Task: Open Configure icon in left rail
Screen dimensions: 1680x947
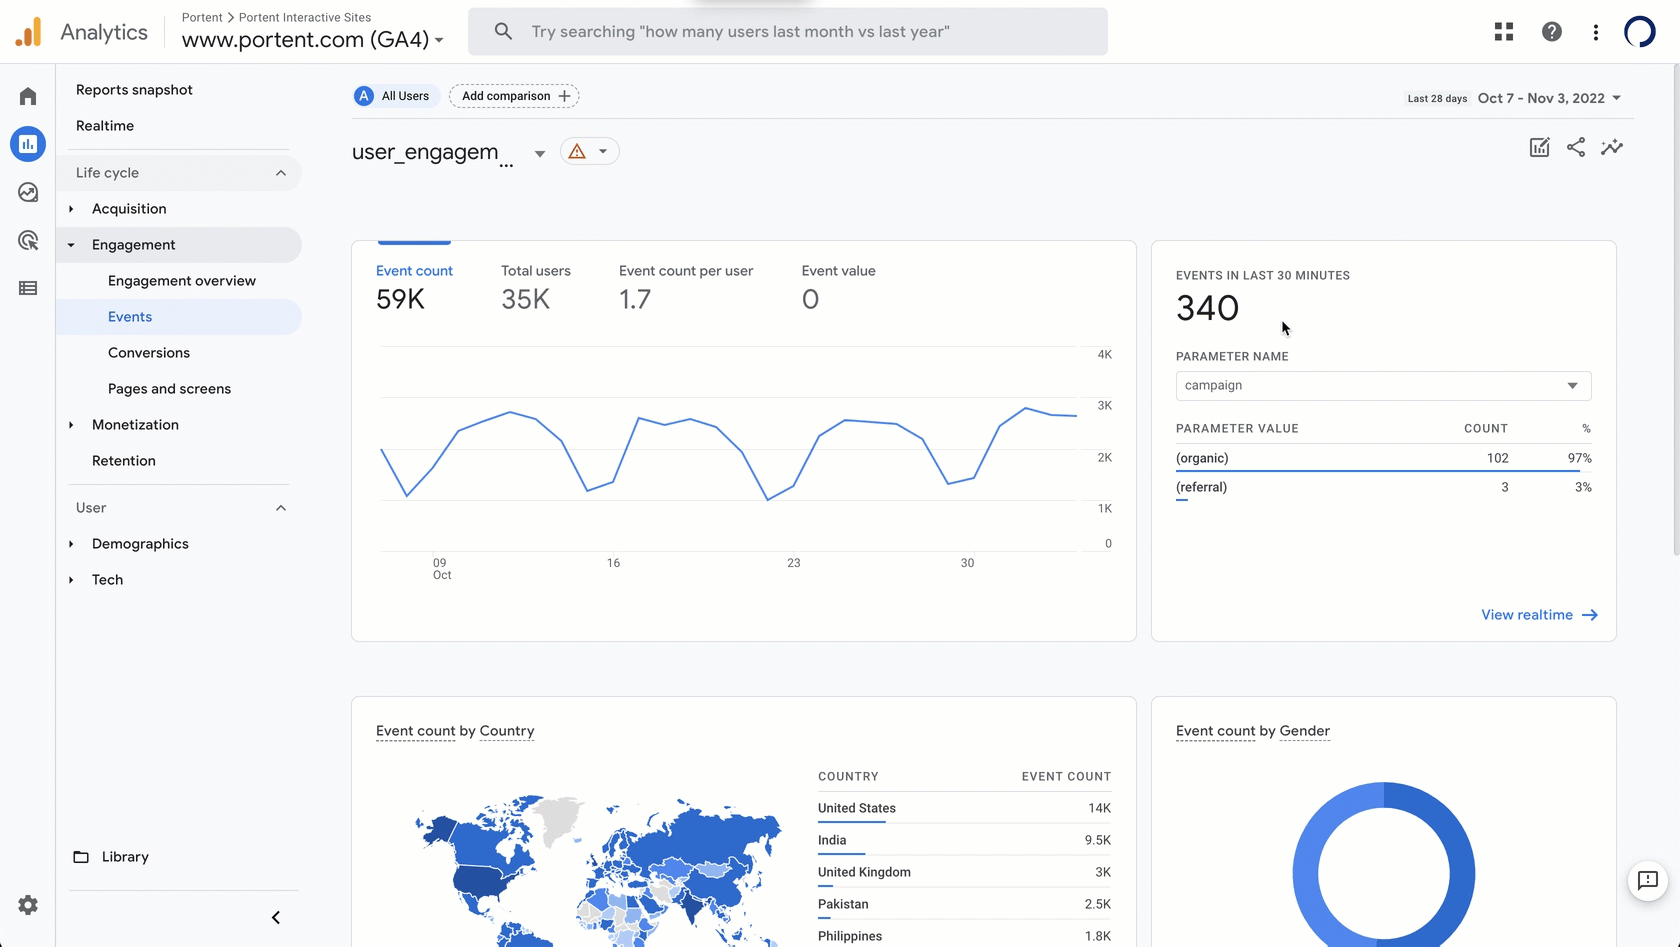Action: pyautogui.click(x=28, y=288)
